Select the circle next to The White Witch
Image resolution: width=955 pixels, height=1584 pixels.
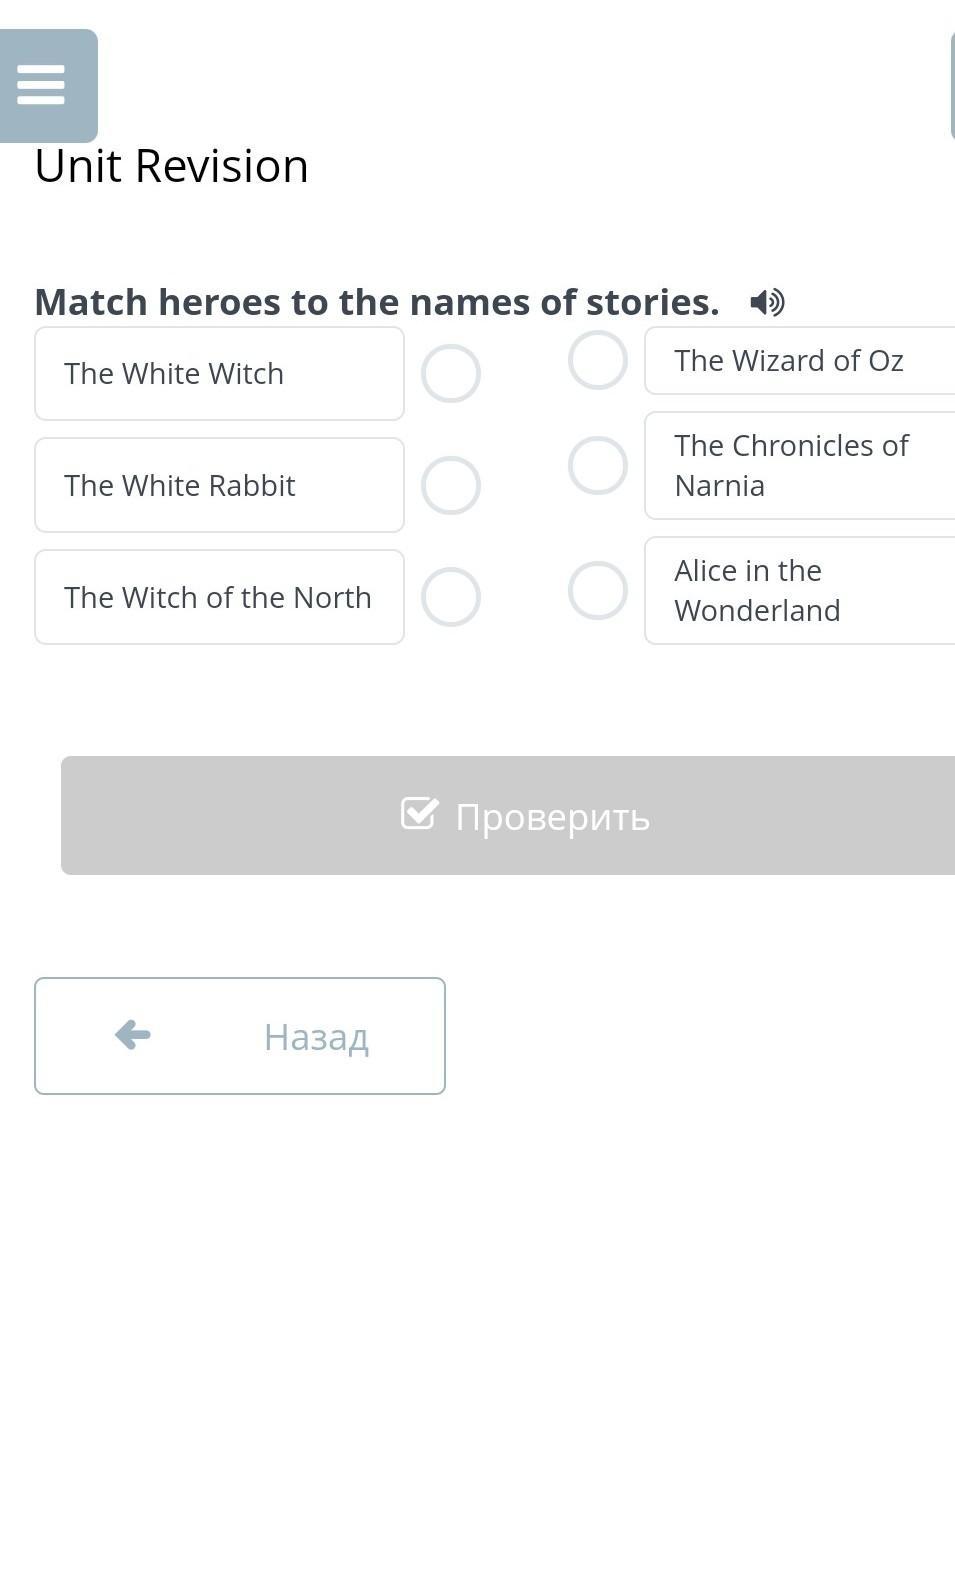tap(451, 374)
